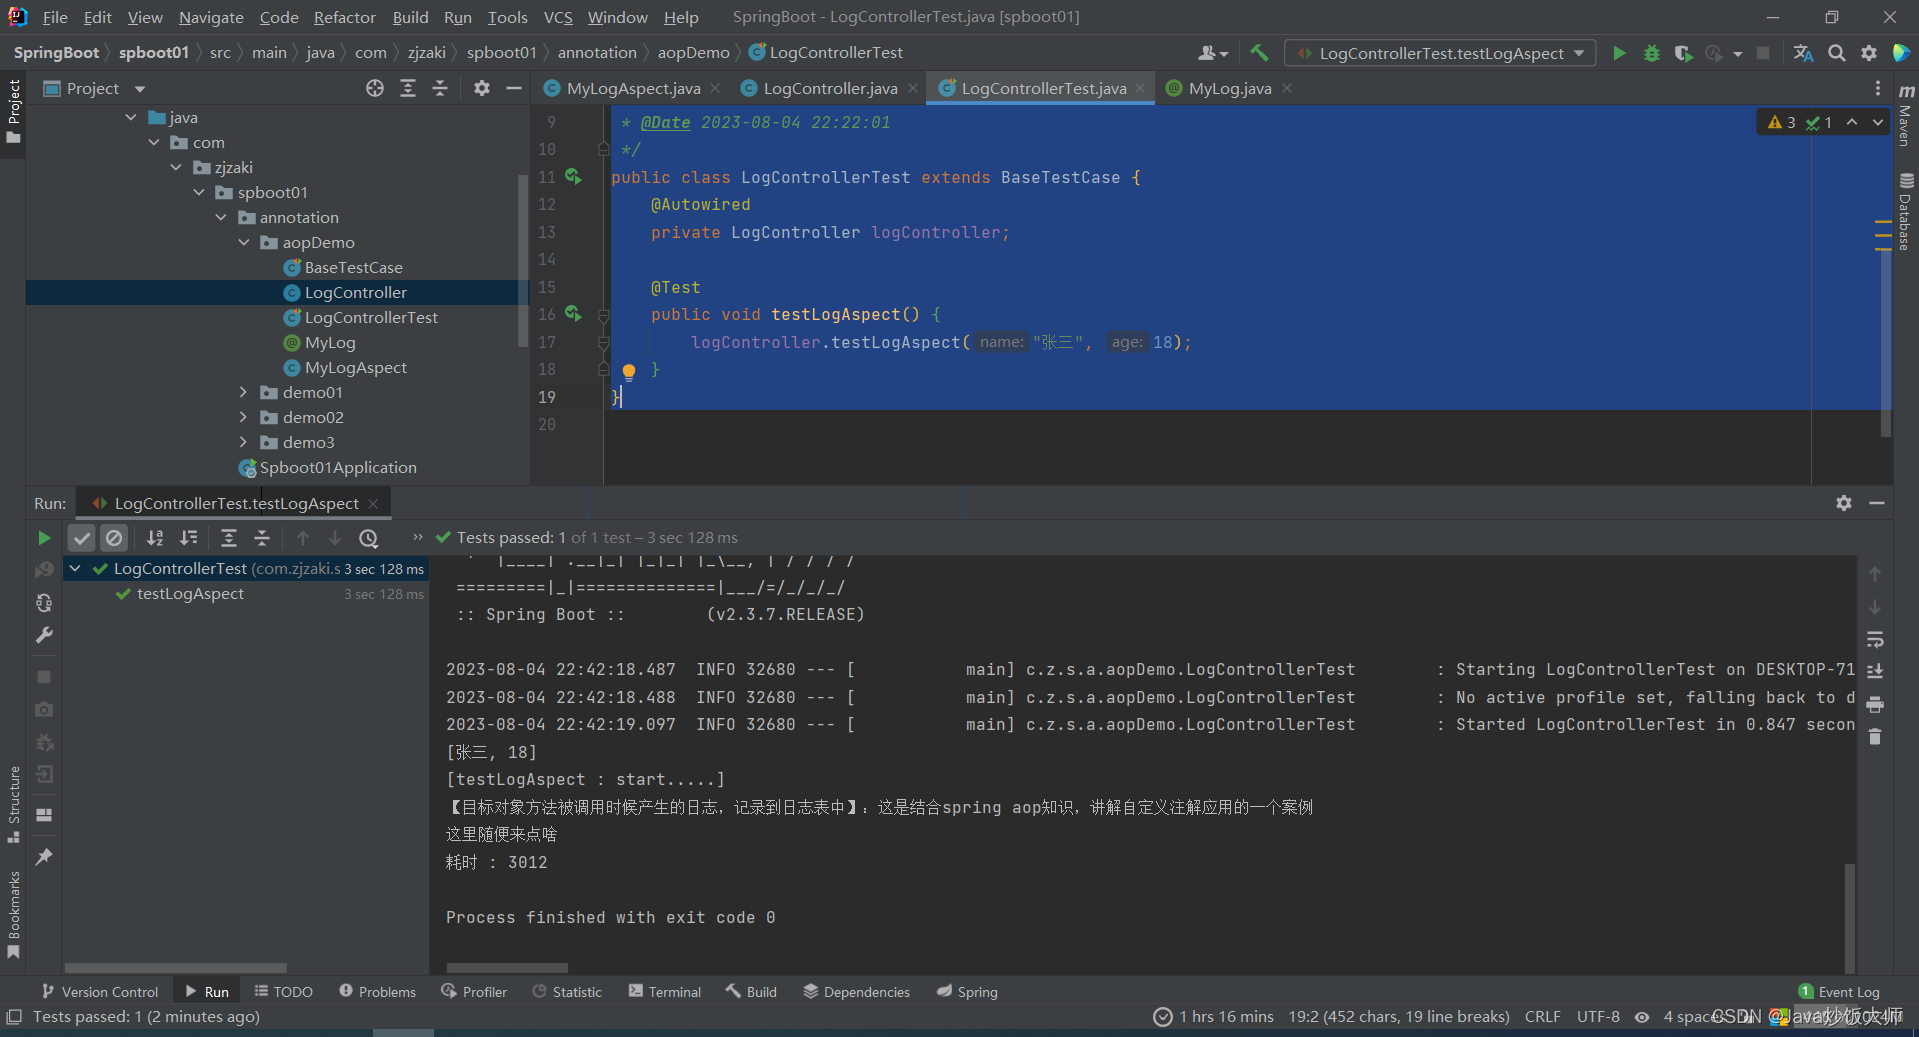Viewport: 1919px width, 1037px height.
Task: Build project with the hammer icon
Action: pos(1259,53)
